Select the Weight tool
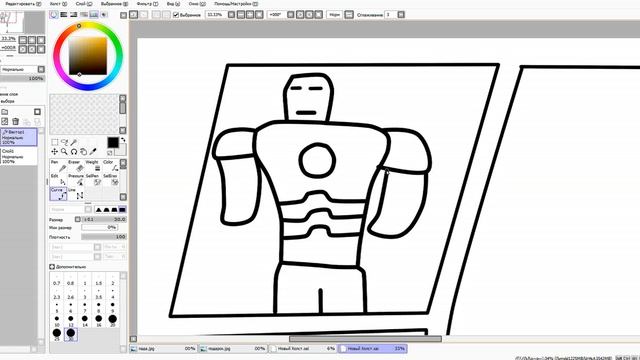The height and width of the screenshot is (360, 640). (93, 166)
